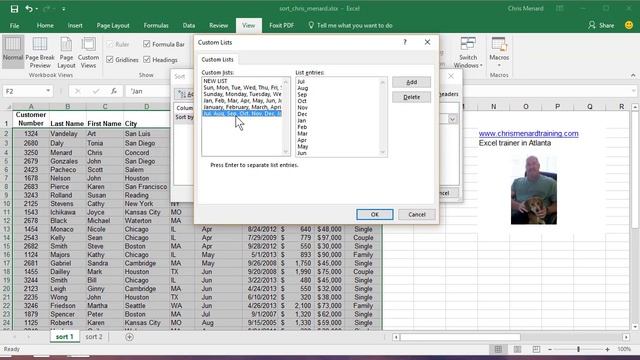Screen dimensions: 640x360
Task: Click the insert function fx icon
Action: click(114, 91)
